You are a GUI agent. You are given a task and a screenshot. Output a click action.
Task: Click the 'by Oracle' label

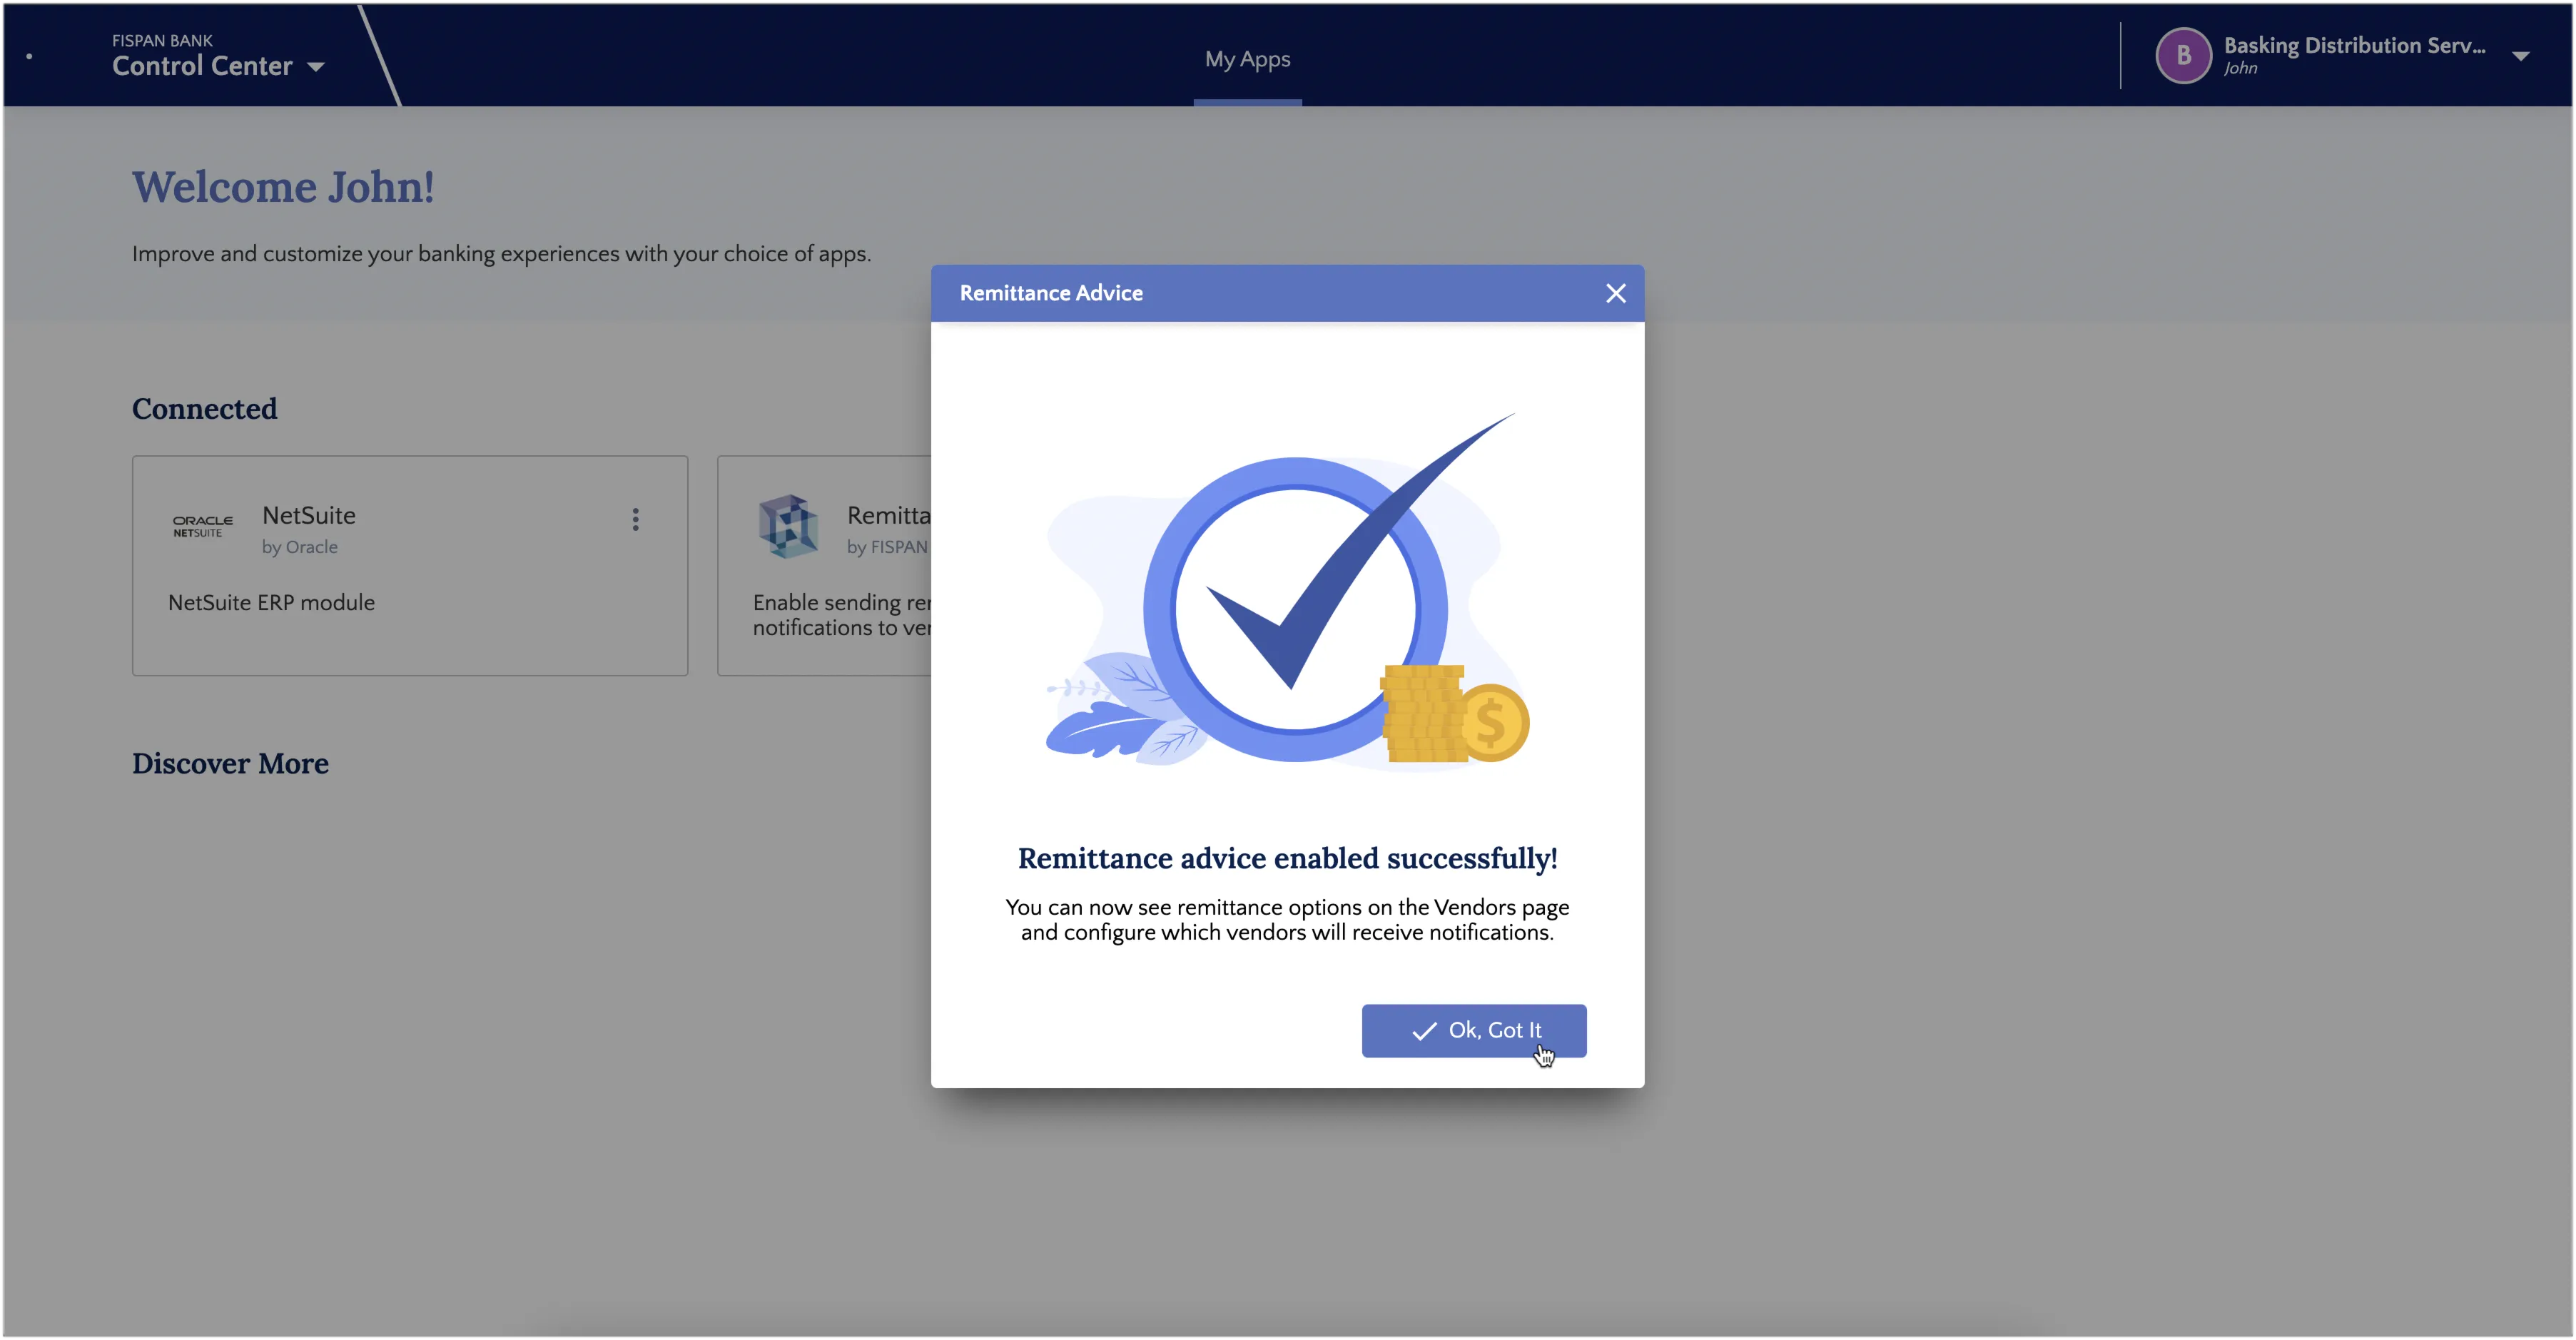300,547
